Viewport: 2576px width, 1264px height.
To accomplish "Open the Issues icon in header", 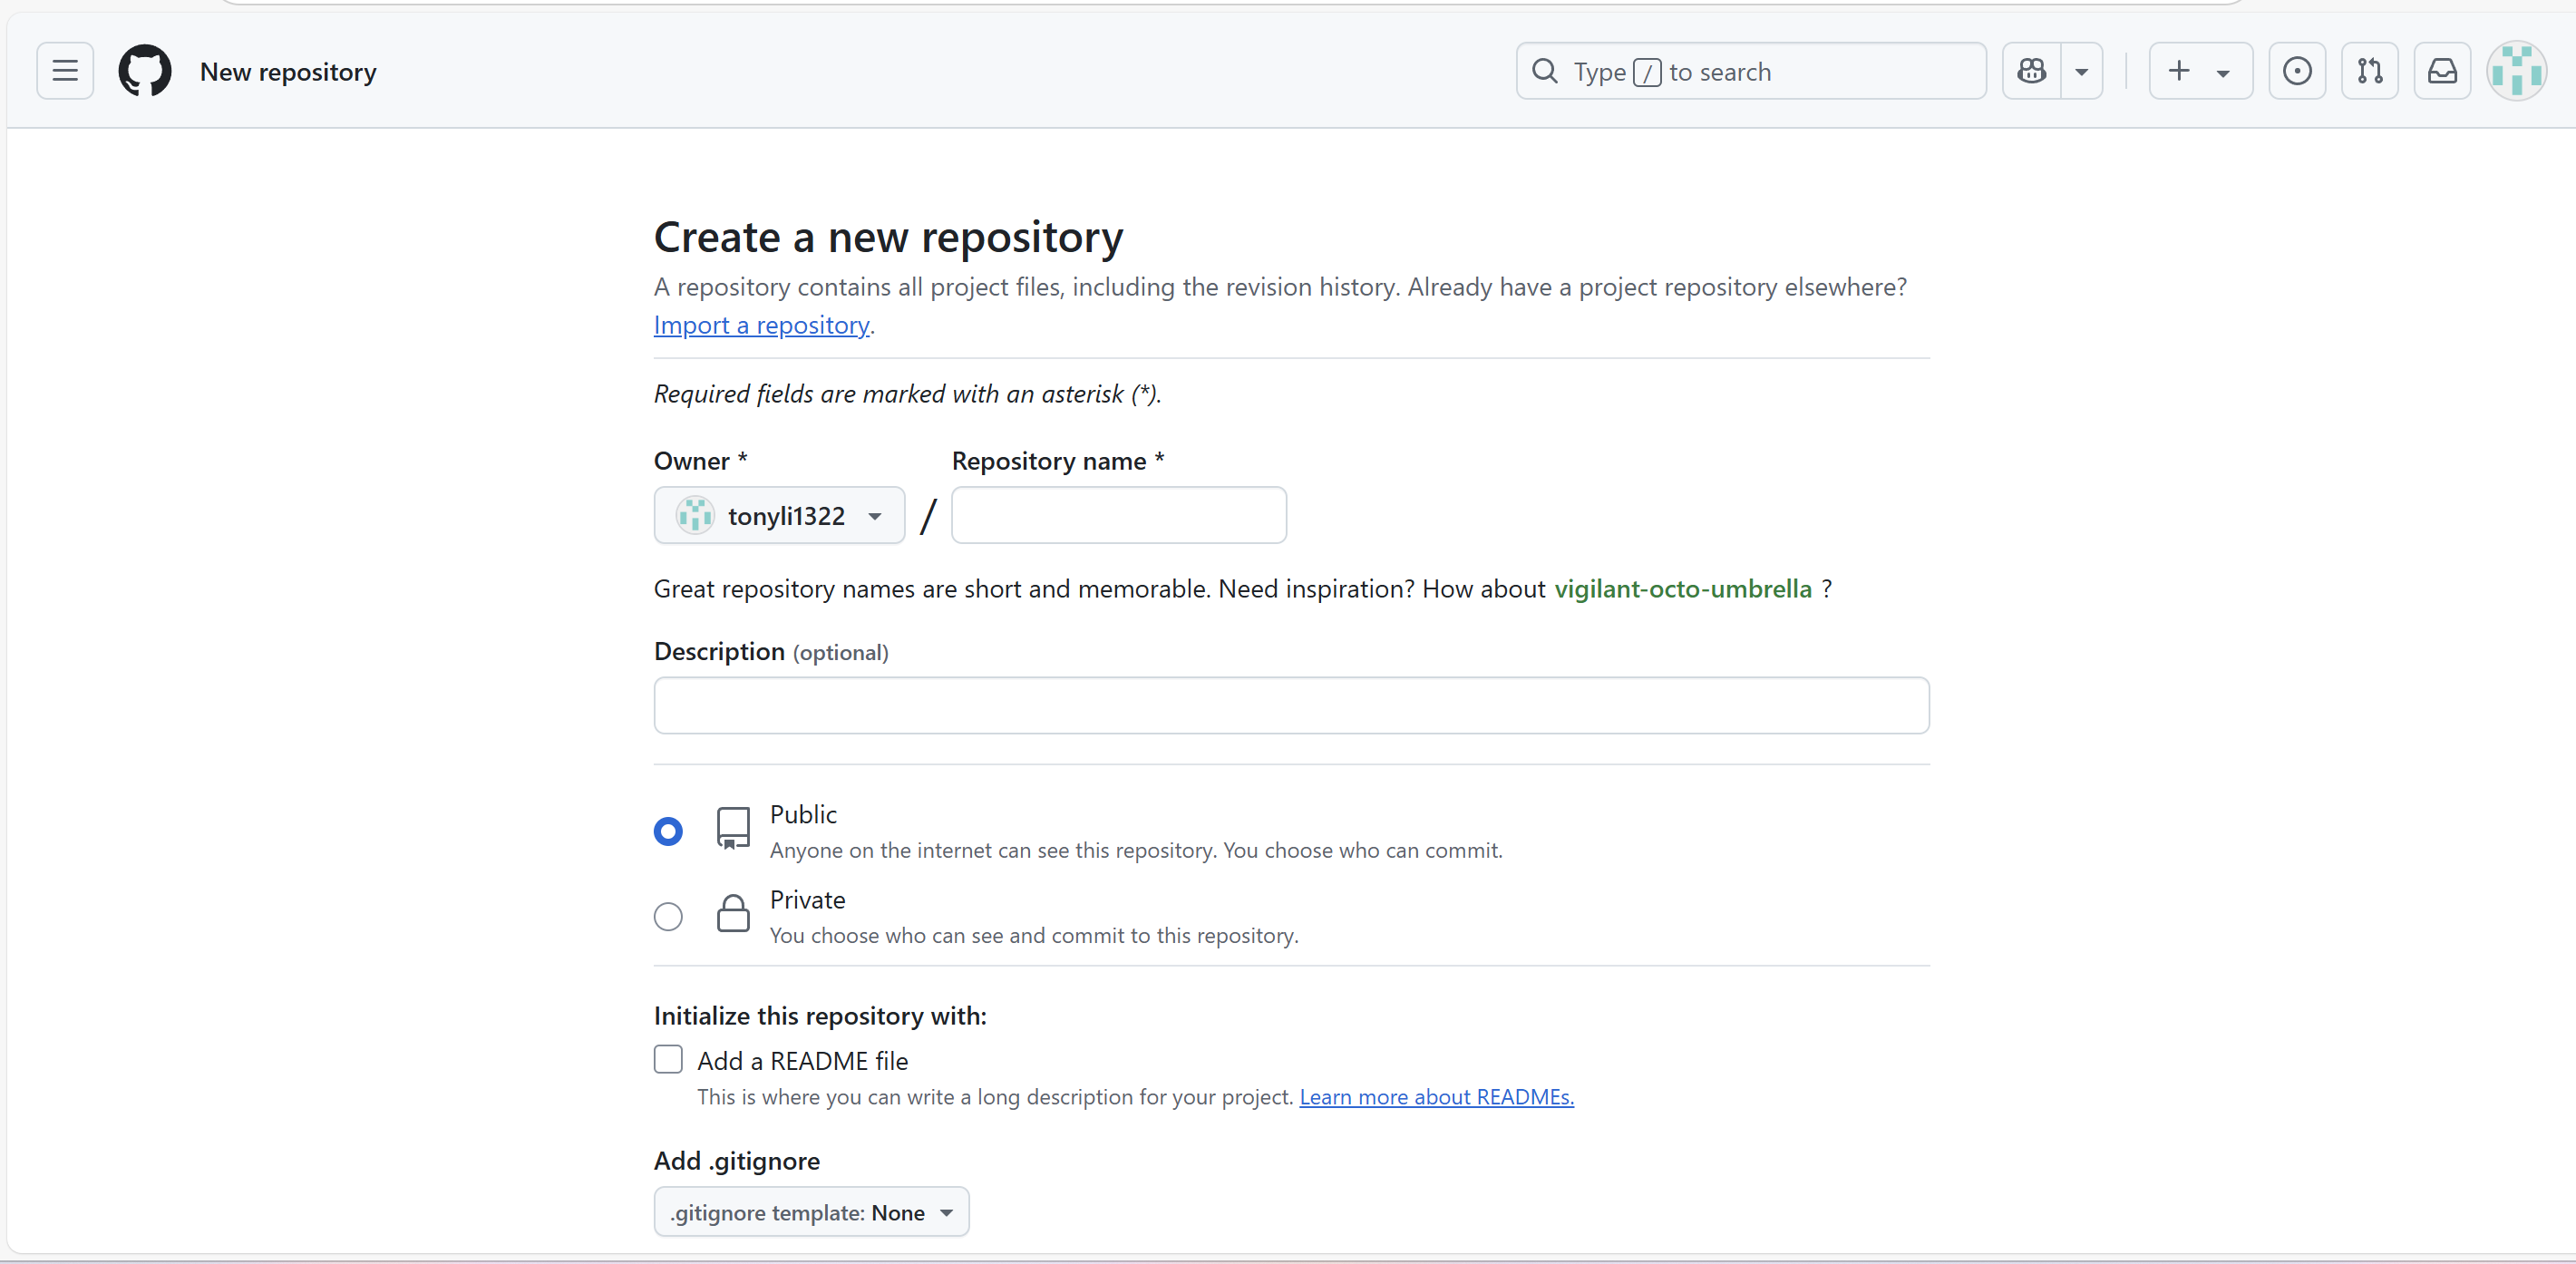I will [x=2297, y=71].
